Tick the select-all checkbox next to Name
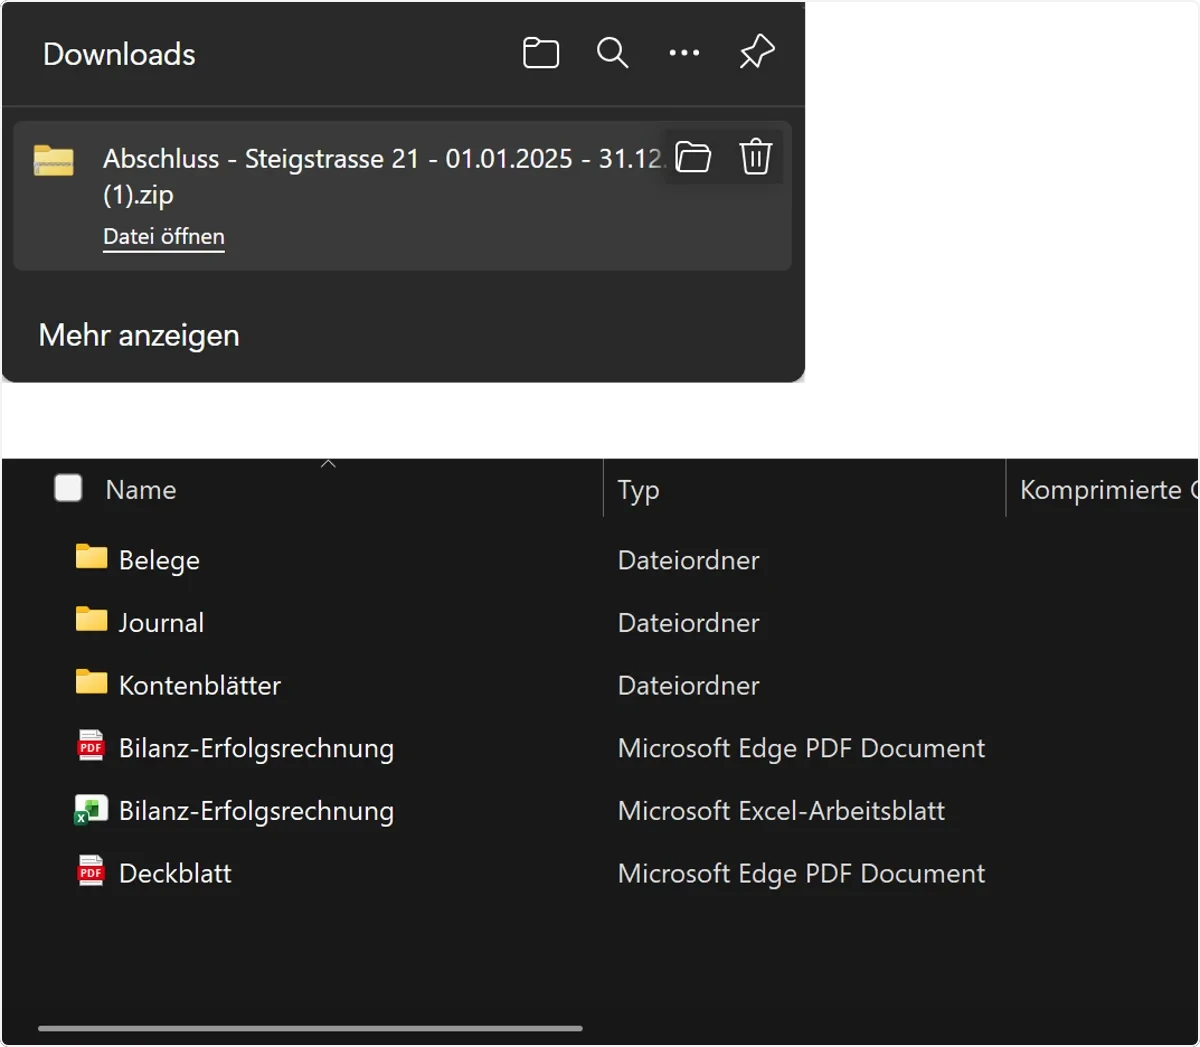 pyautogui.click(x=68, y=488)
